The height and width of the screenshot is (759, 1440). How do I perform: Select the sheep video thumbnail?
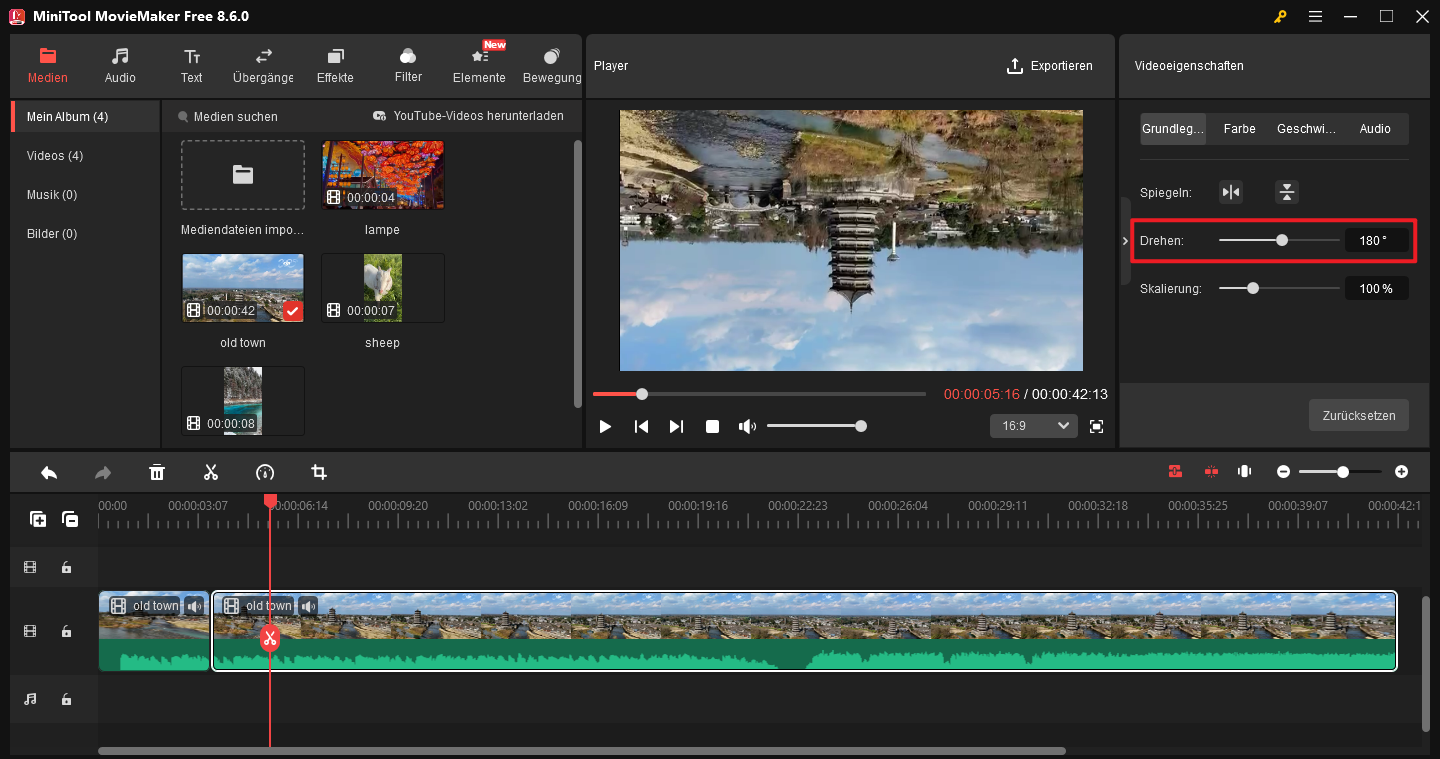(382, 288)
